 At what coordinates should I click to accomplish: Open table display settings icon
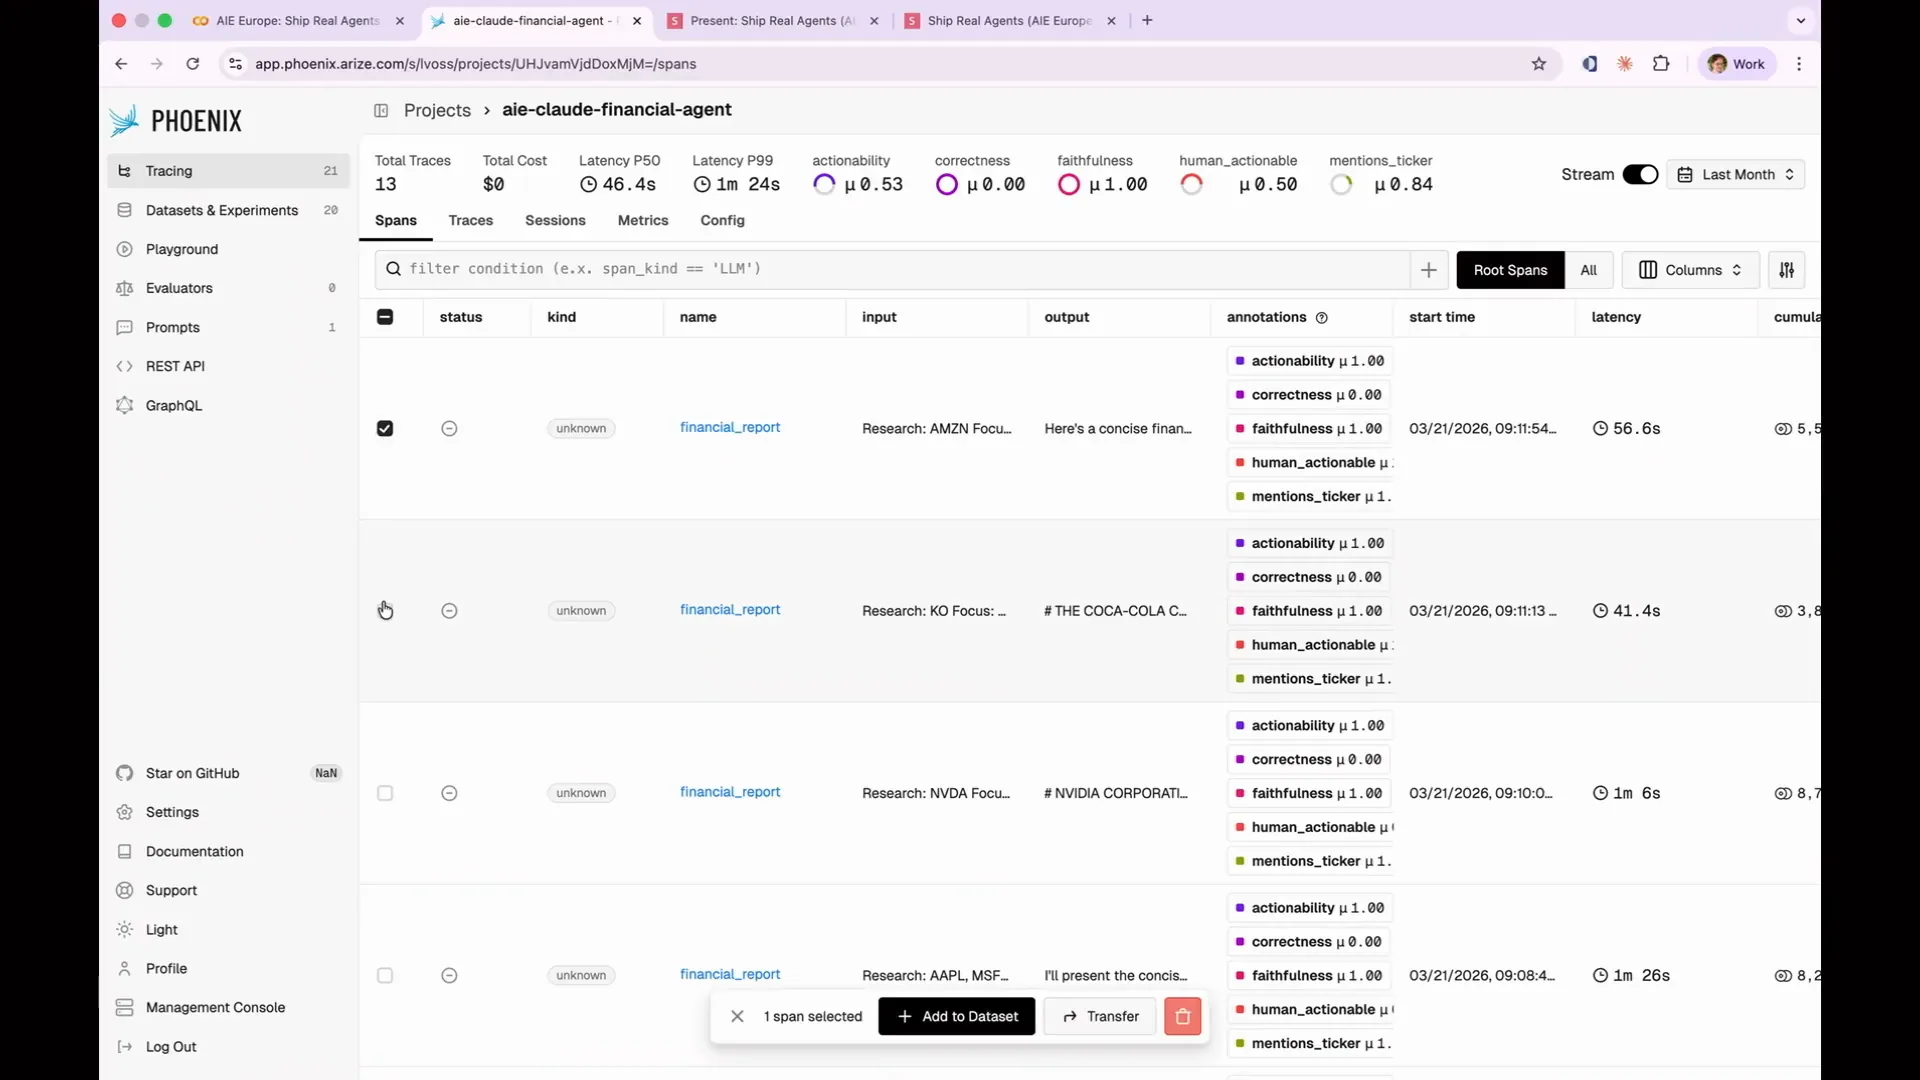(1786, 270)
